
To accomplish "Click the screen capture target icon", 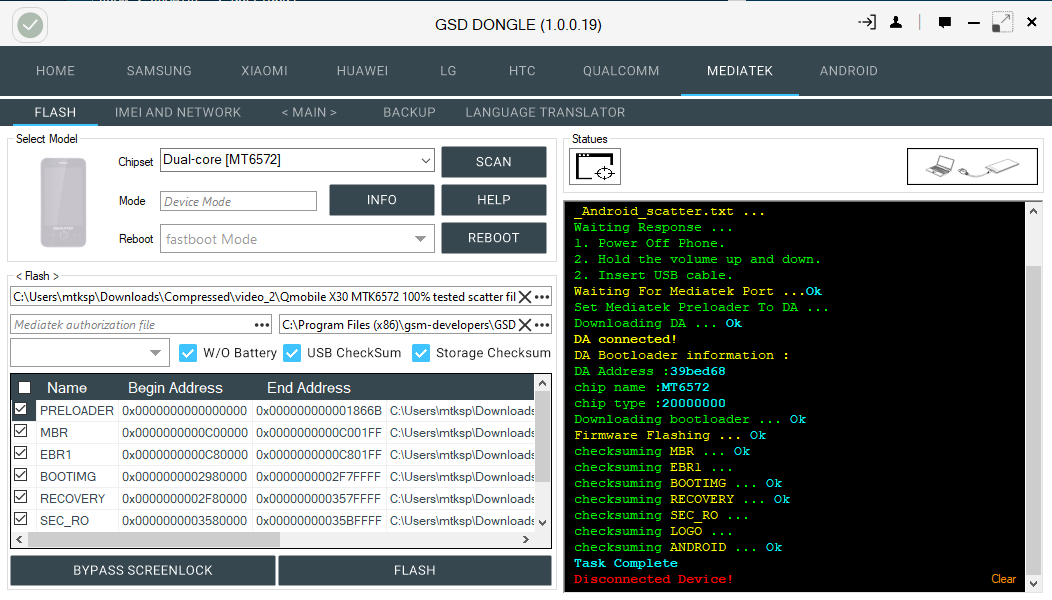I will click(x=595, y=166).
